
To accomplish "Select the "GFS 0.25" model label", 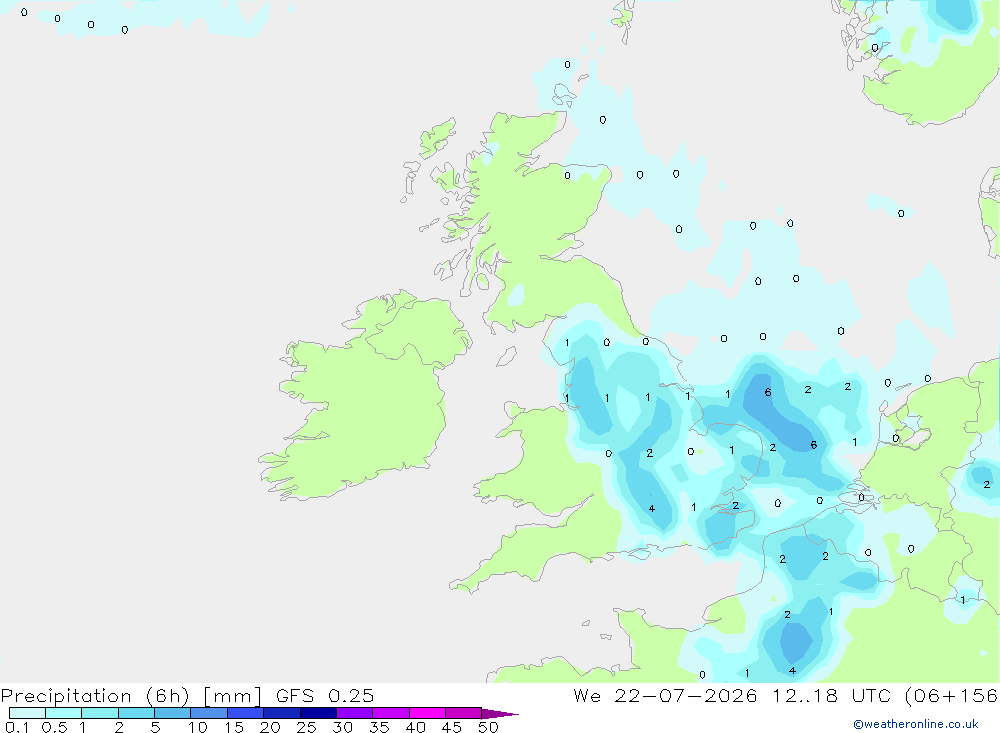I will pyautogui.click(x=325, y=695).
